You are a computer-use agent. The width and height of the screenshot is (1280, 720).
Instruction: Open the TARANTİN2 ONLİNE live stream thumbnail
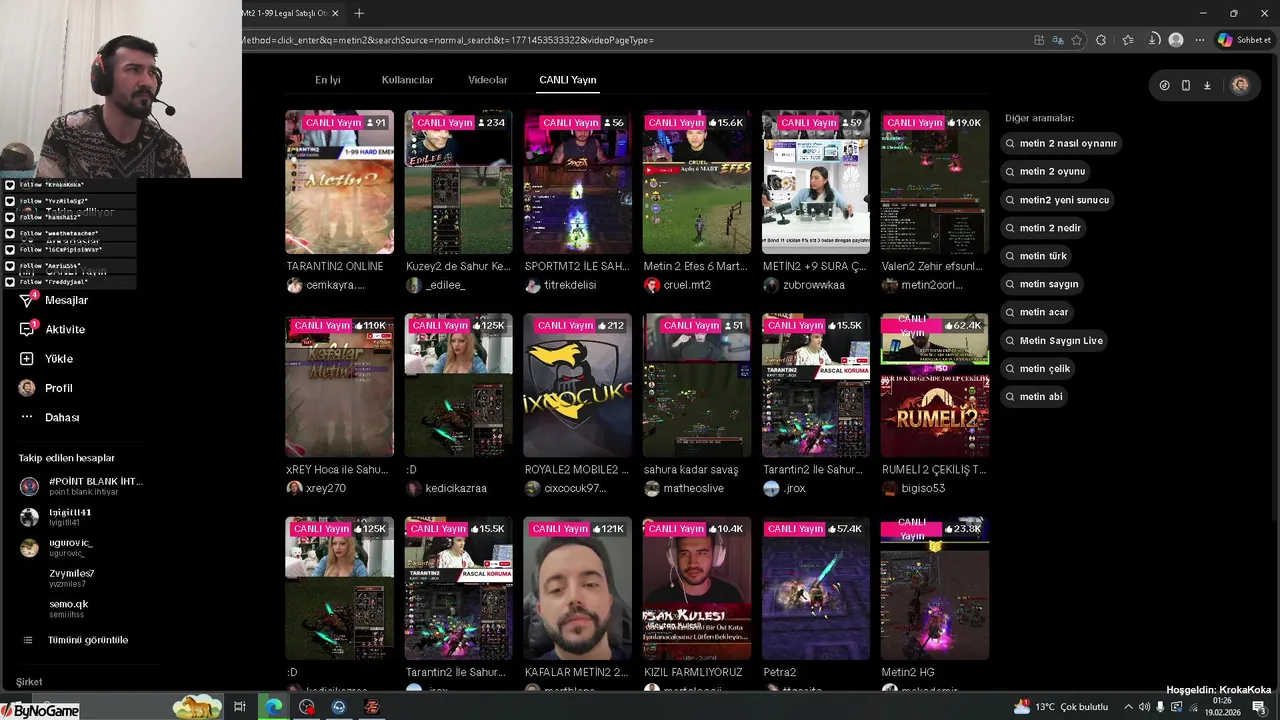pos(339,182)
